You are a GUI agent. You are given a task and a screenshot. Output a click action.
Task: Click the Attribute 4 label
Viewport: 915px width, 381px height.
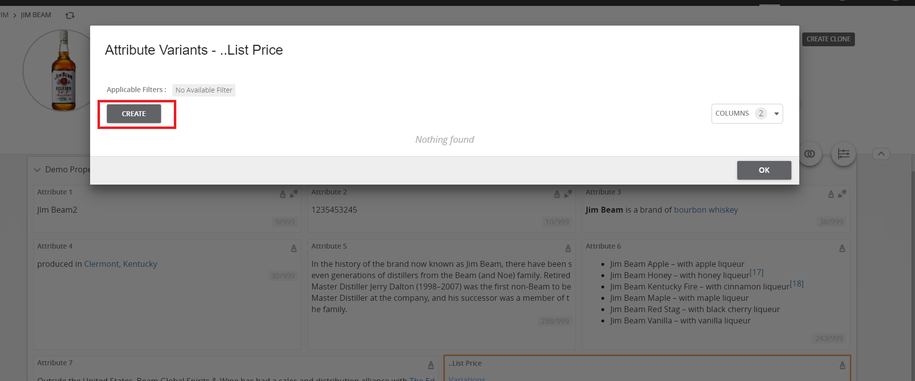55,246
